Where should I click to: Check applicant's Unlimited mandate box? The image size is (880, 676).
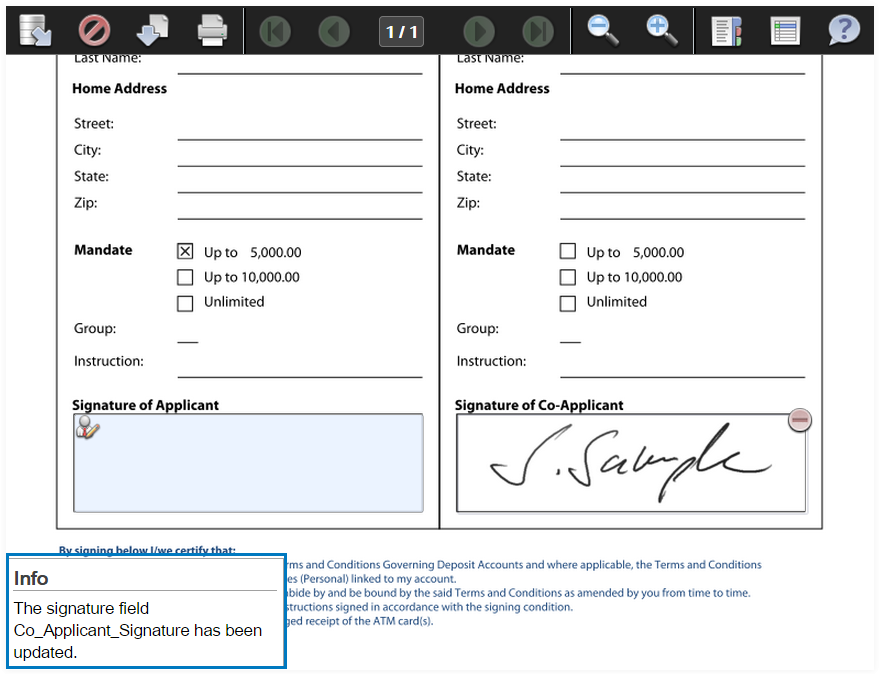[185, 303]
